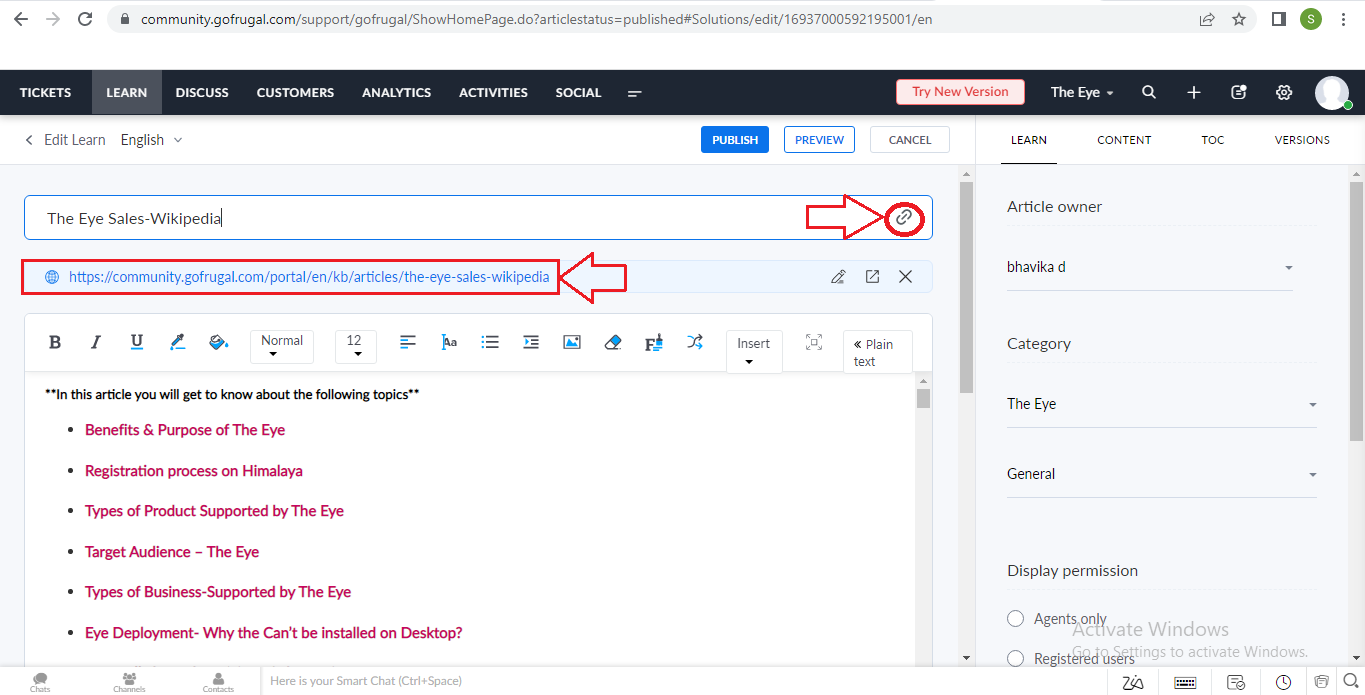Click the plus icon to add new

[1194, 92]
